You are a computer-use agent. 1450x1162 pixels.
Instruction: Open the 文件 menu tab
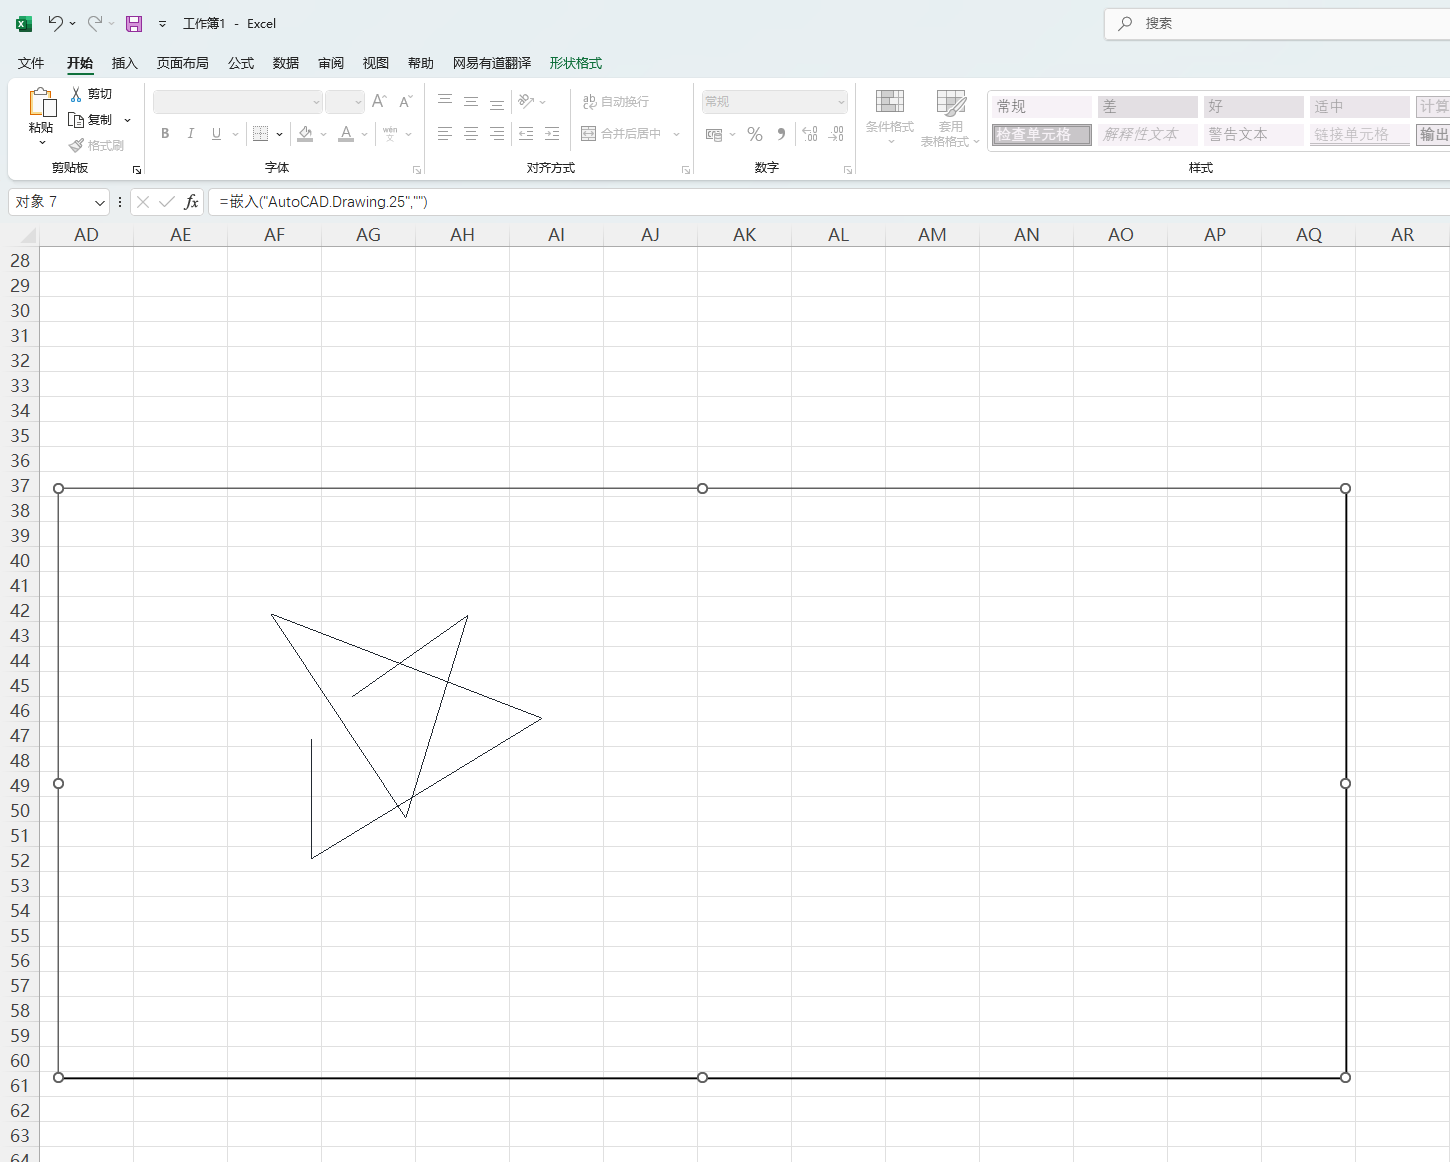coord(31,63)
